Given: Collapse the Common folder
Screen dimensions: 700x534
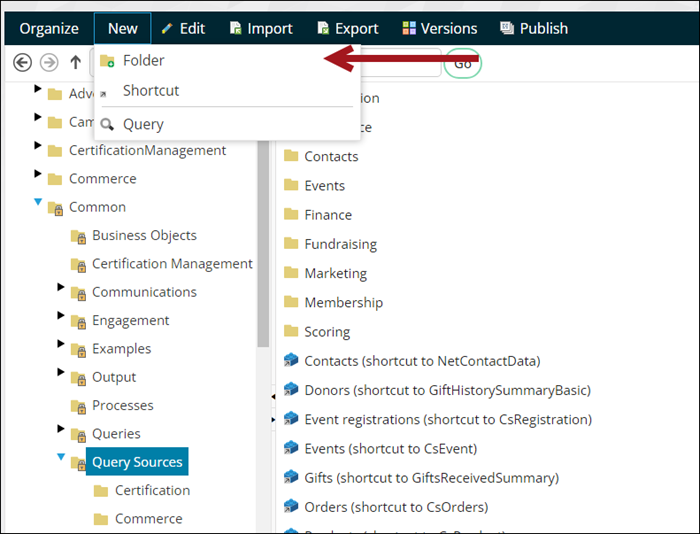Looking at the screenshot, I should (38, 202).
